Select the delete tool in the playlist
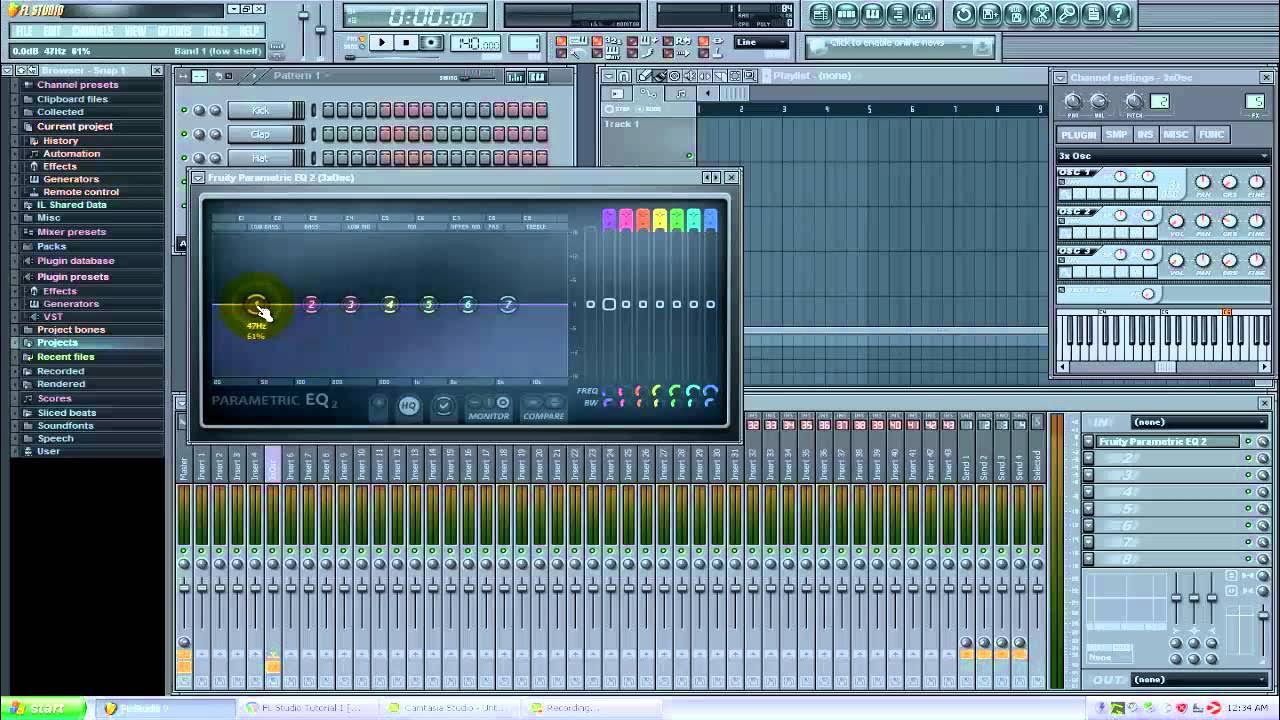1280x720 pixels. pyautogui.click(x=675, y=76)
